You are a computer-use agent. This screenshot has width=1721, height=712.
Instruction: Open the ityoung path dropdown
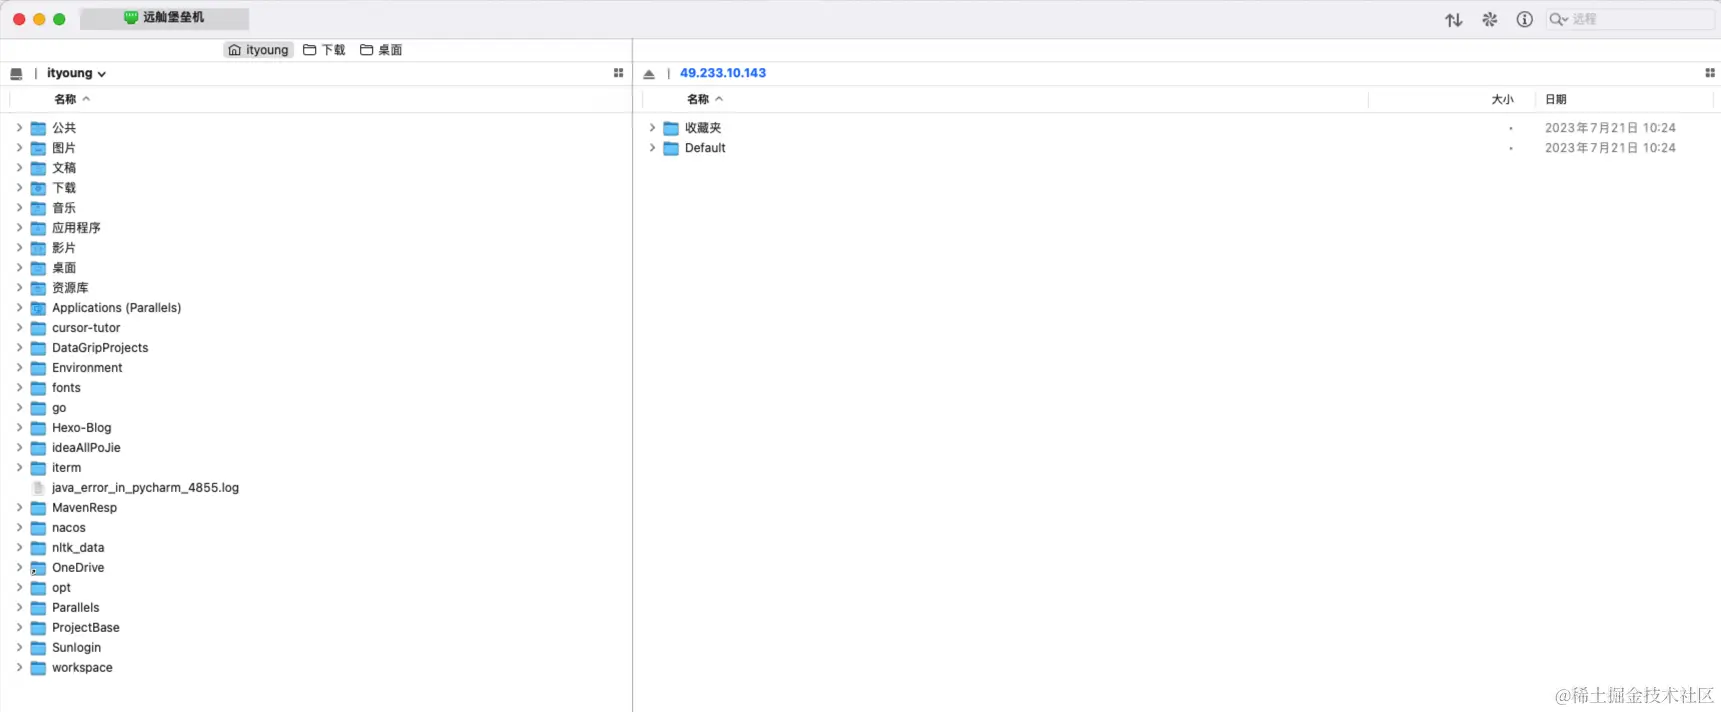[x=76, y=73]
